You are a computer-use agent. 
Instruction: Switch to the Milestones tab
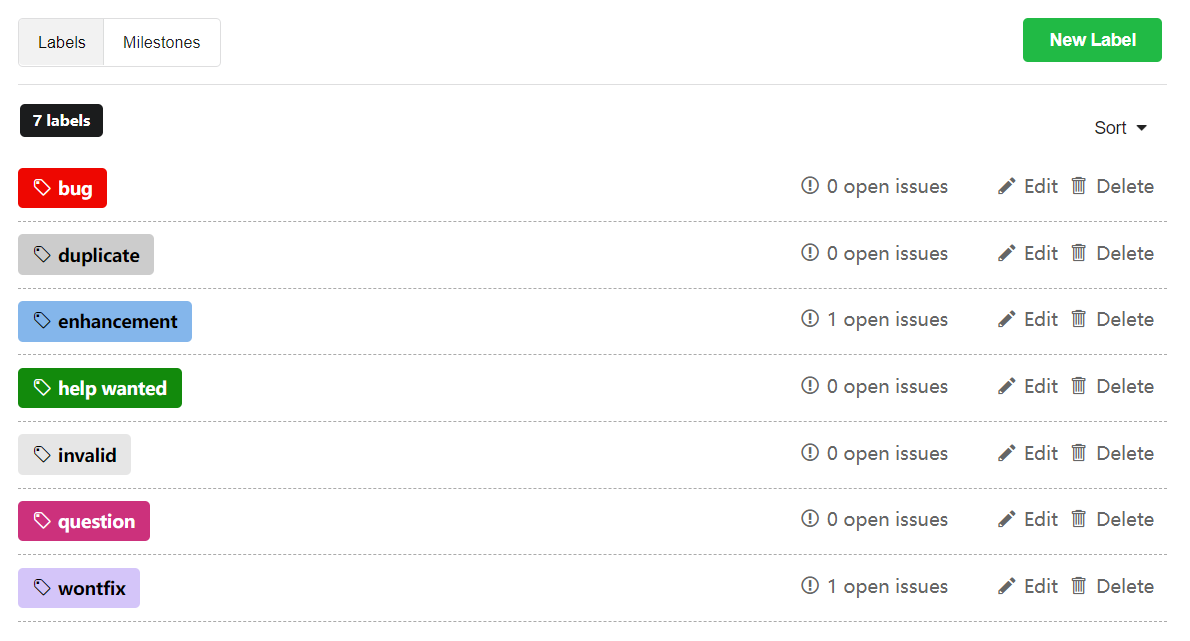(162, 42)
